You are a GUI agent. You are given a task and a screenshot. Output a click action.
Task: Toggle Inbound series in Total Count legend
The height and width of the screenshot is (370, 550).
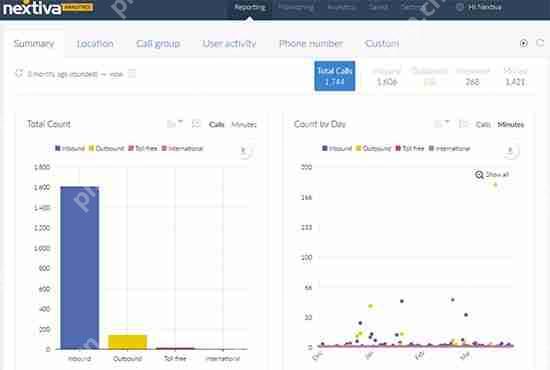click(x=70, y=148)
